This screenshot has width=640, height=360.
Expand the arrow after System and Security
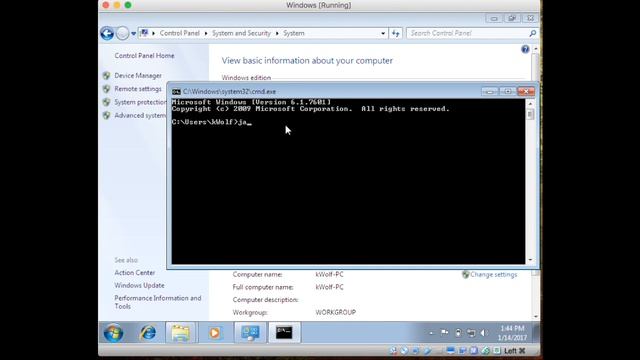277,33
